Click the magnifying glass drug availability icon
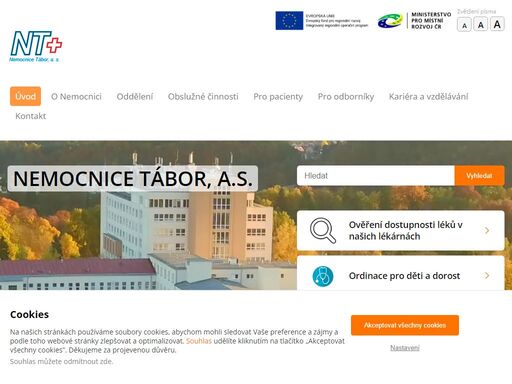The height and width of the screenshot is (384, 512). tap(323, 230)
